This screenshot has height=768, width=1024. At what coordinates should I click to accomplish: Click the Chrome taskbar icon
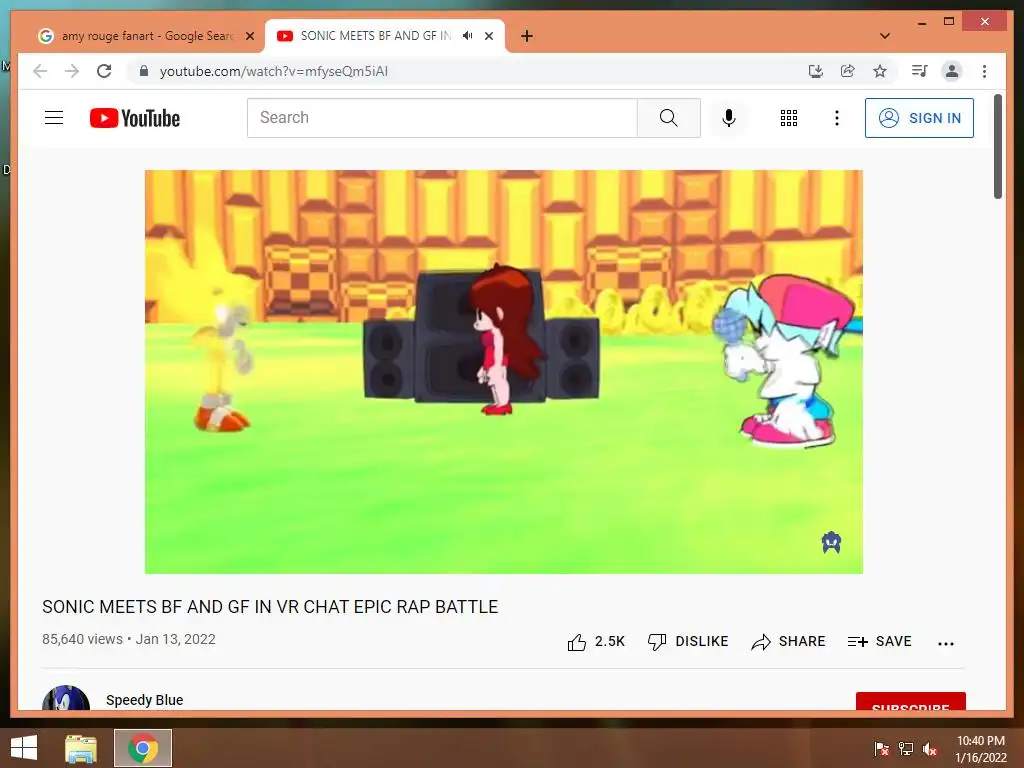(143, 748)
